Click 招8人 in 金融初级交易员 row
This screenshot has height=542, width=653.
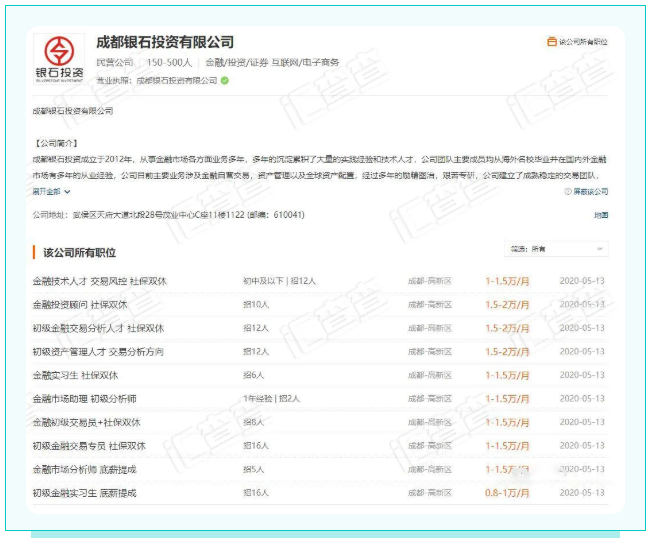pos(254,422)
